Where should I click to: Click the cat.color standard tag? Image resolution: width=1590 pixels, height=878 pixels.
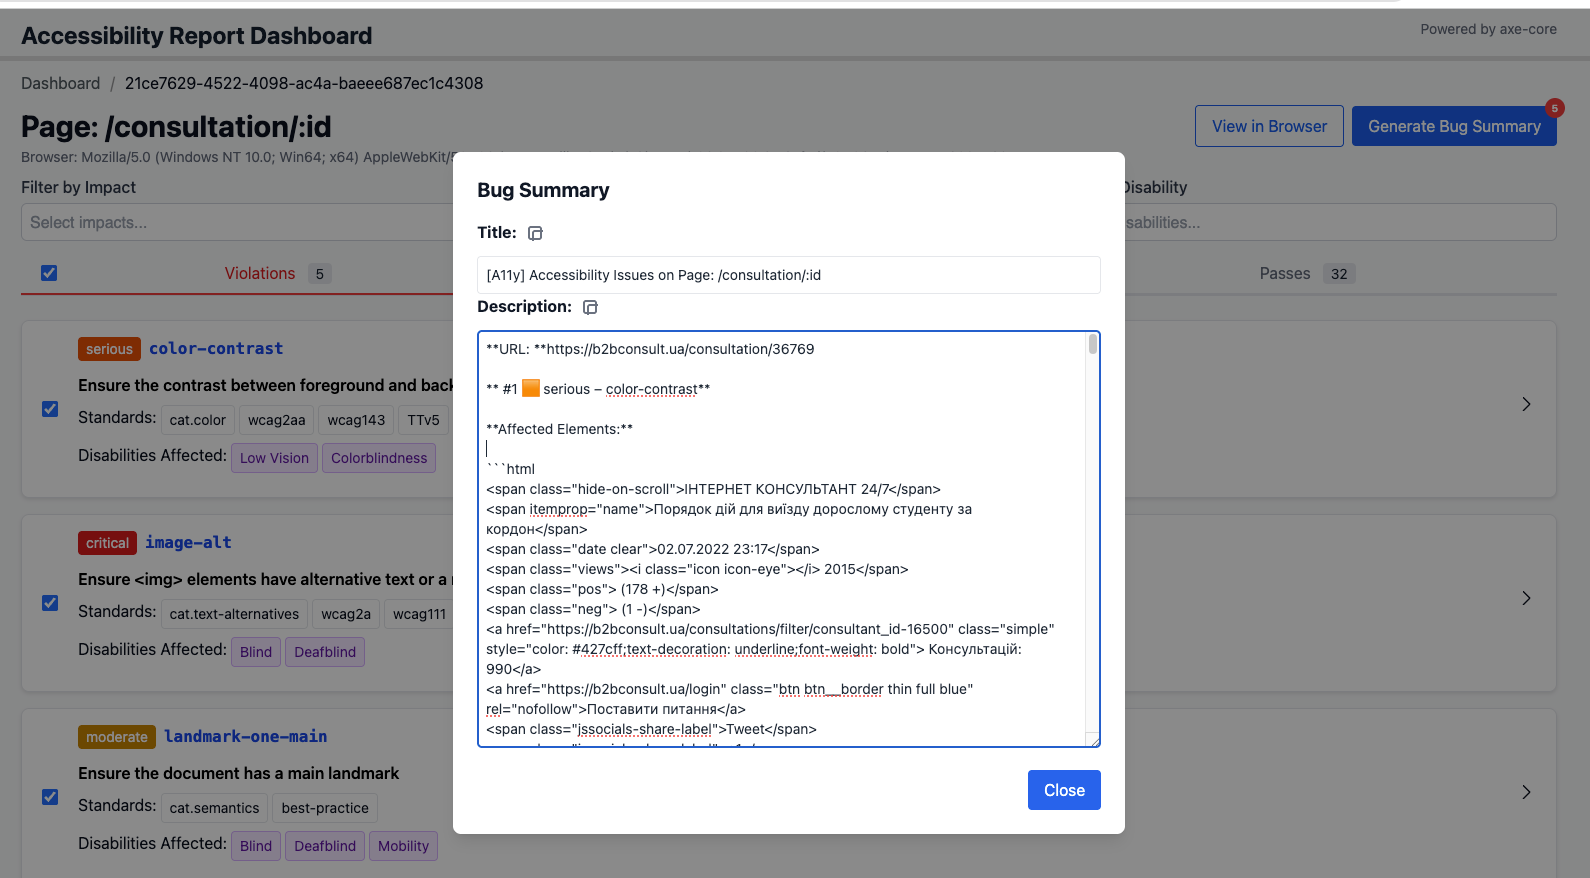(x=197, y=420)
